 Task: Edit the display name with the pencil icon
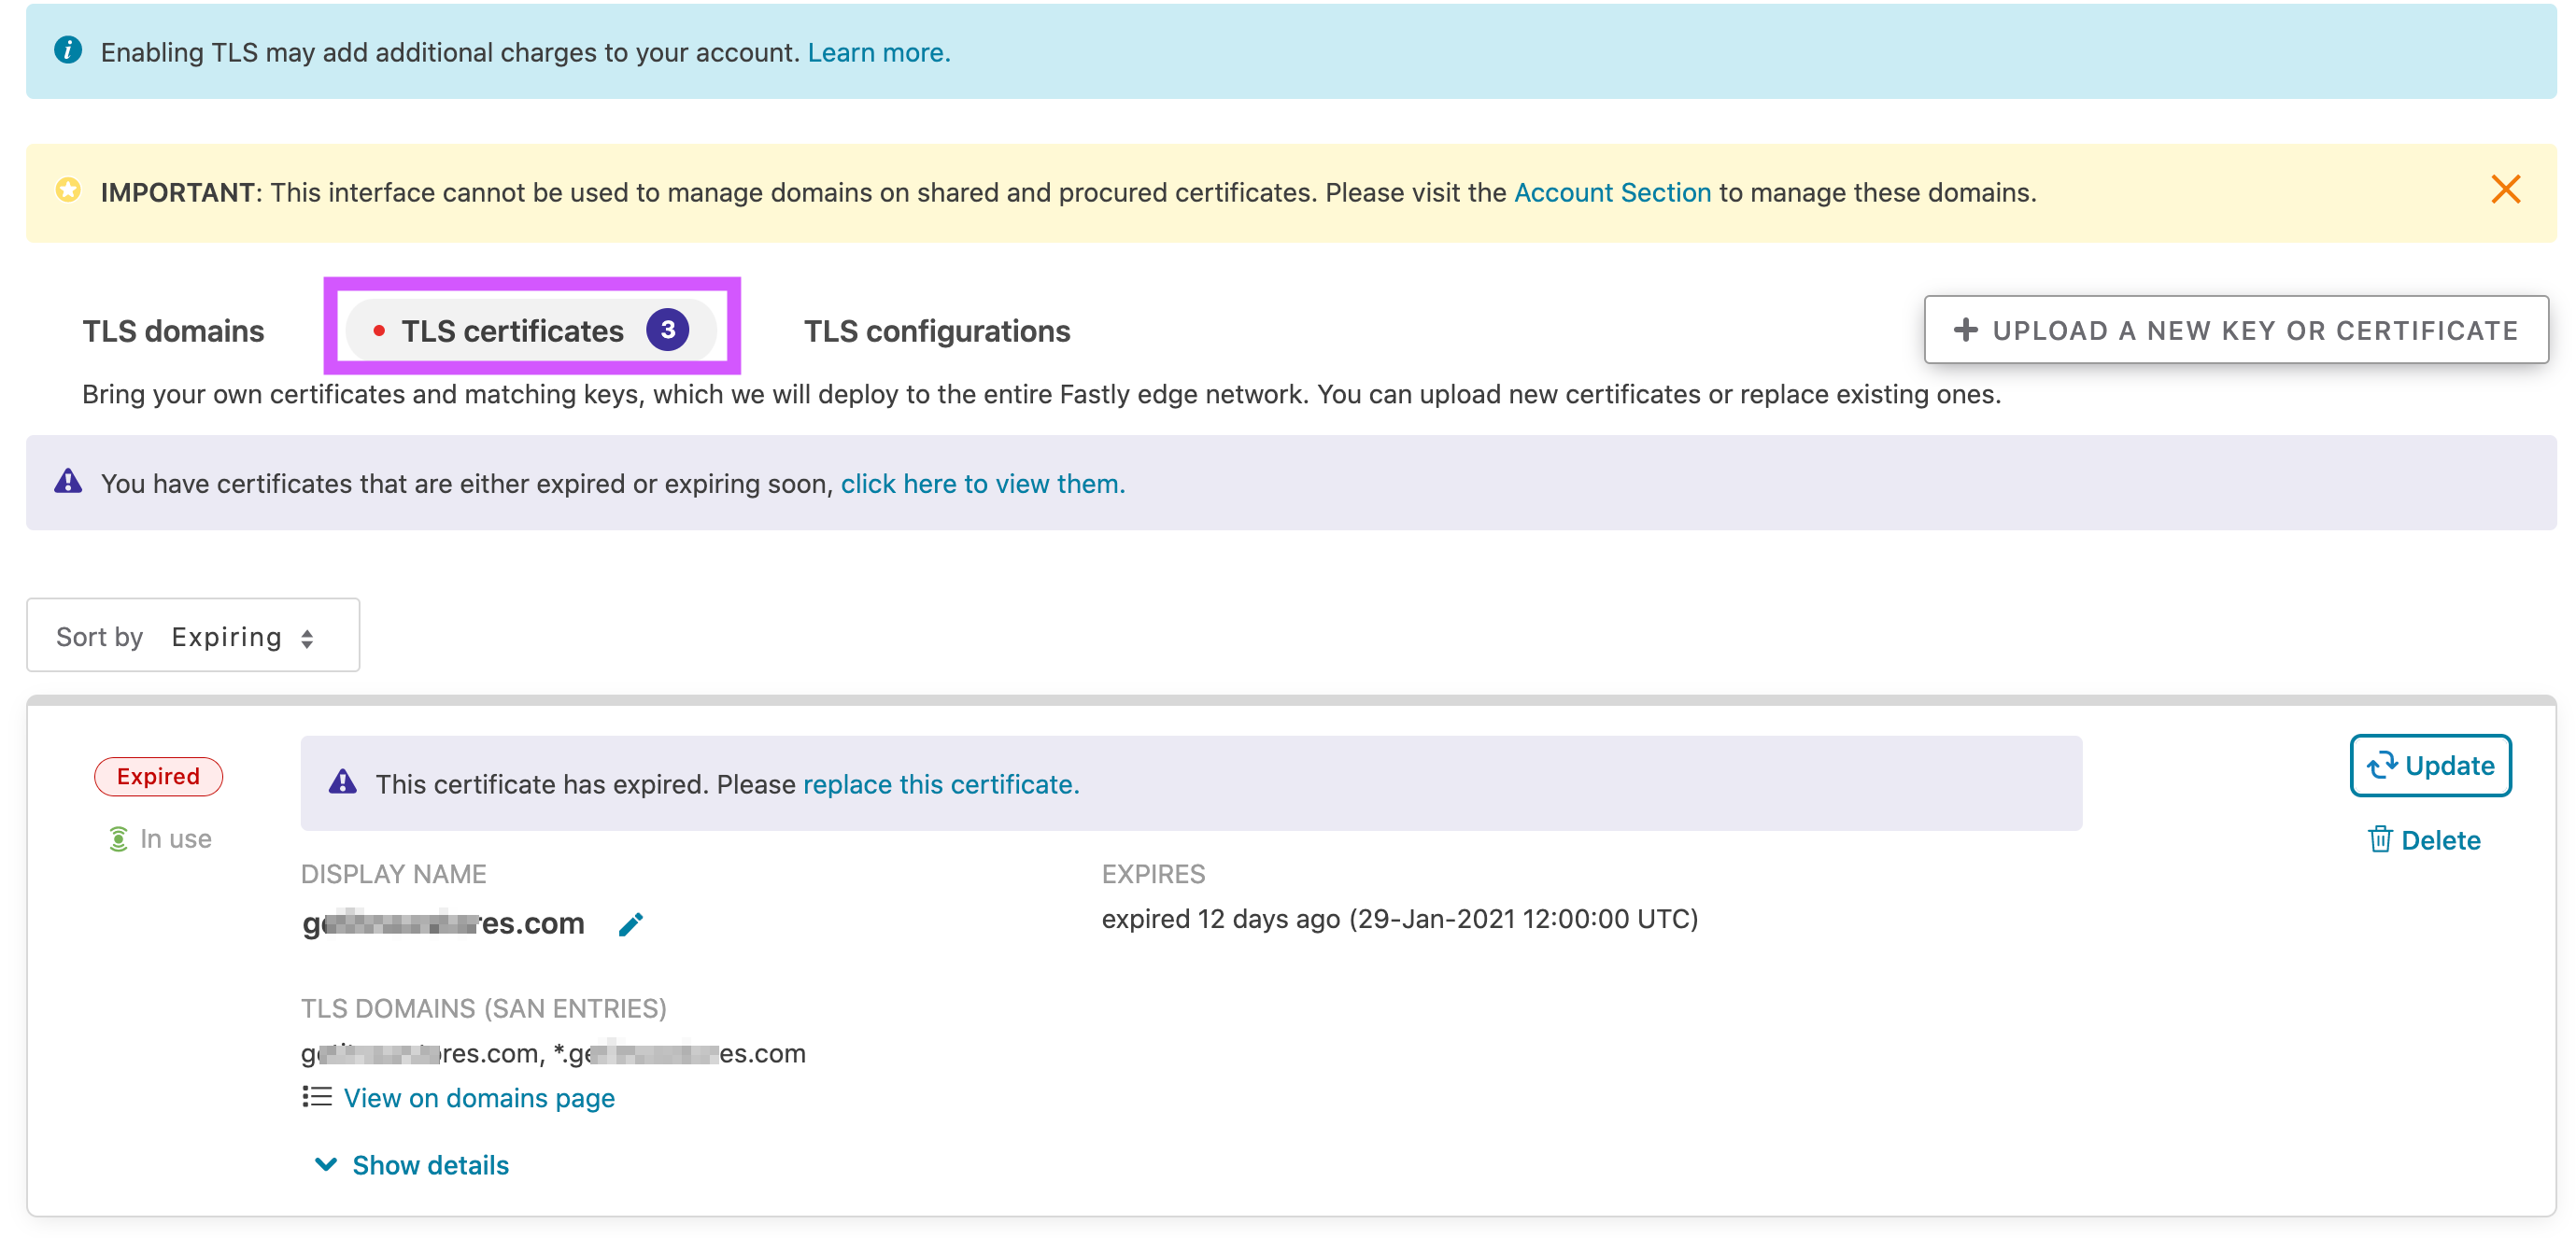click(x=631, y=923)
